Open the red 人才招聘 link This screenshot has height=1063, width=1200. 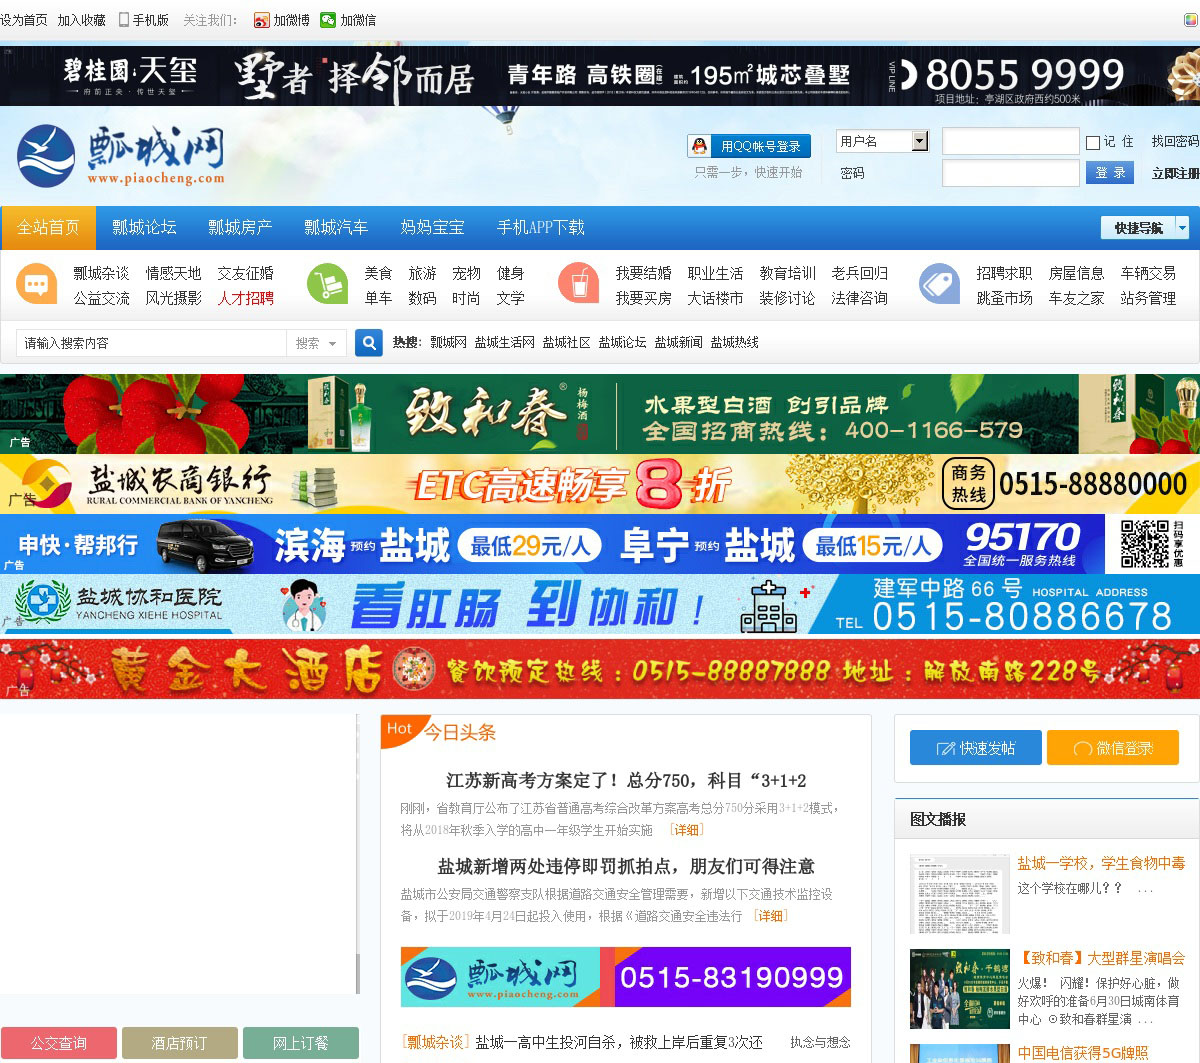245,298
